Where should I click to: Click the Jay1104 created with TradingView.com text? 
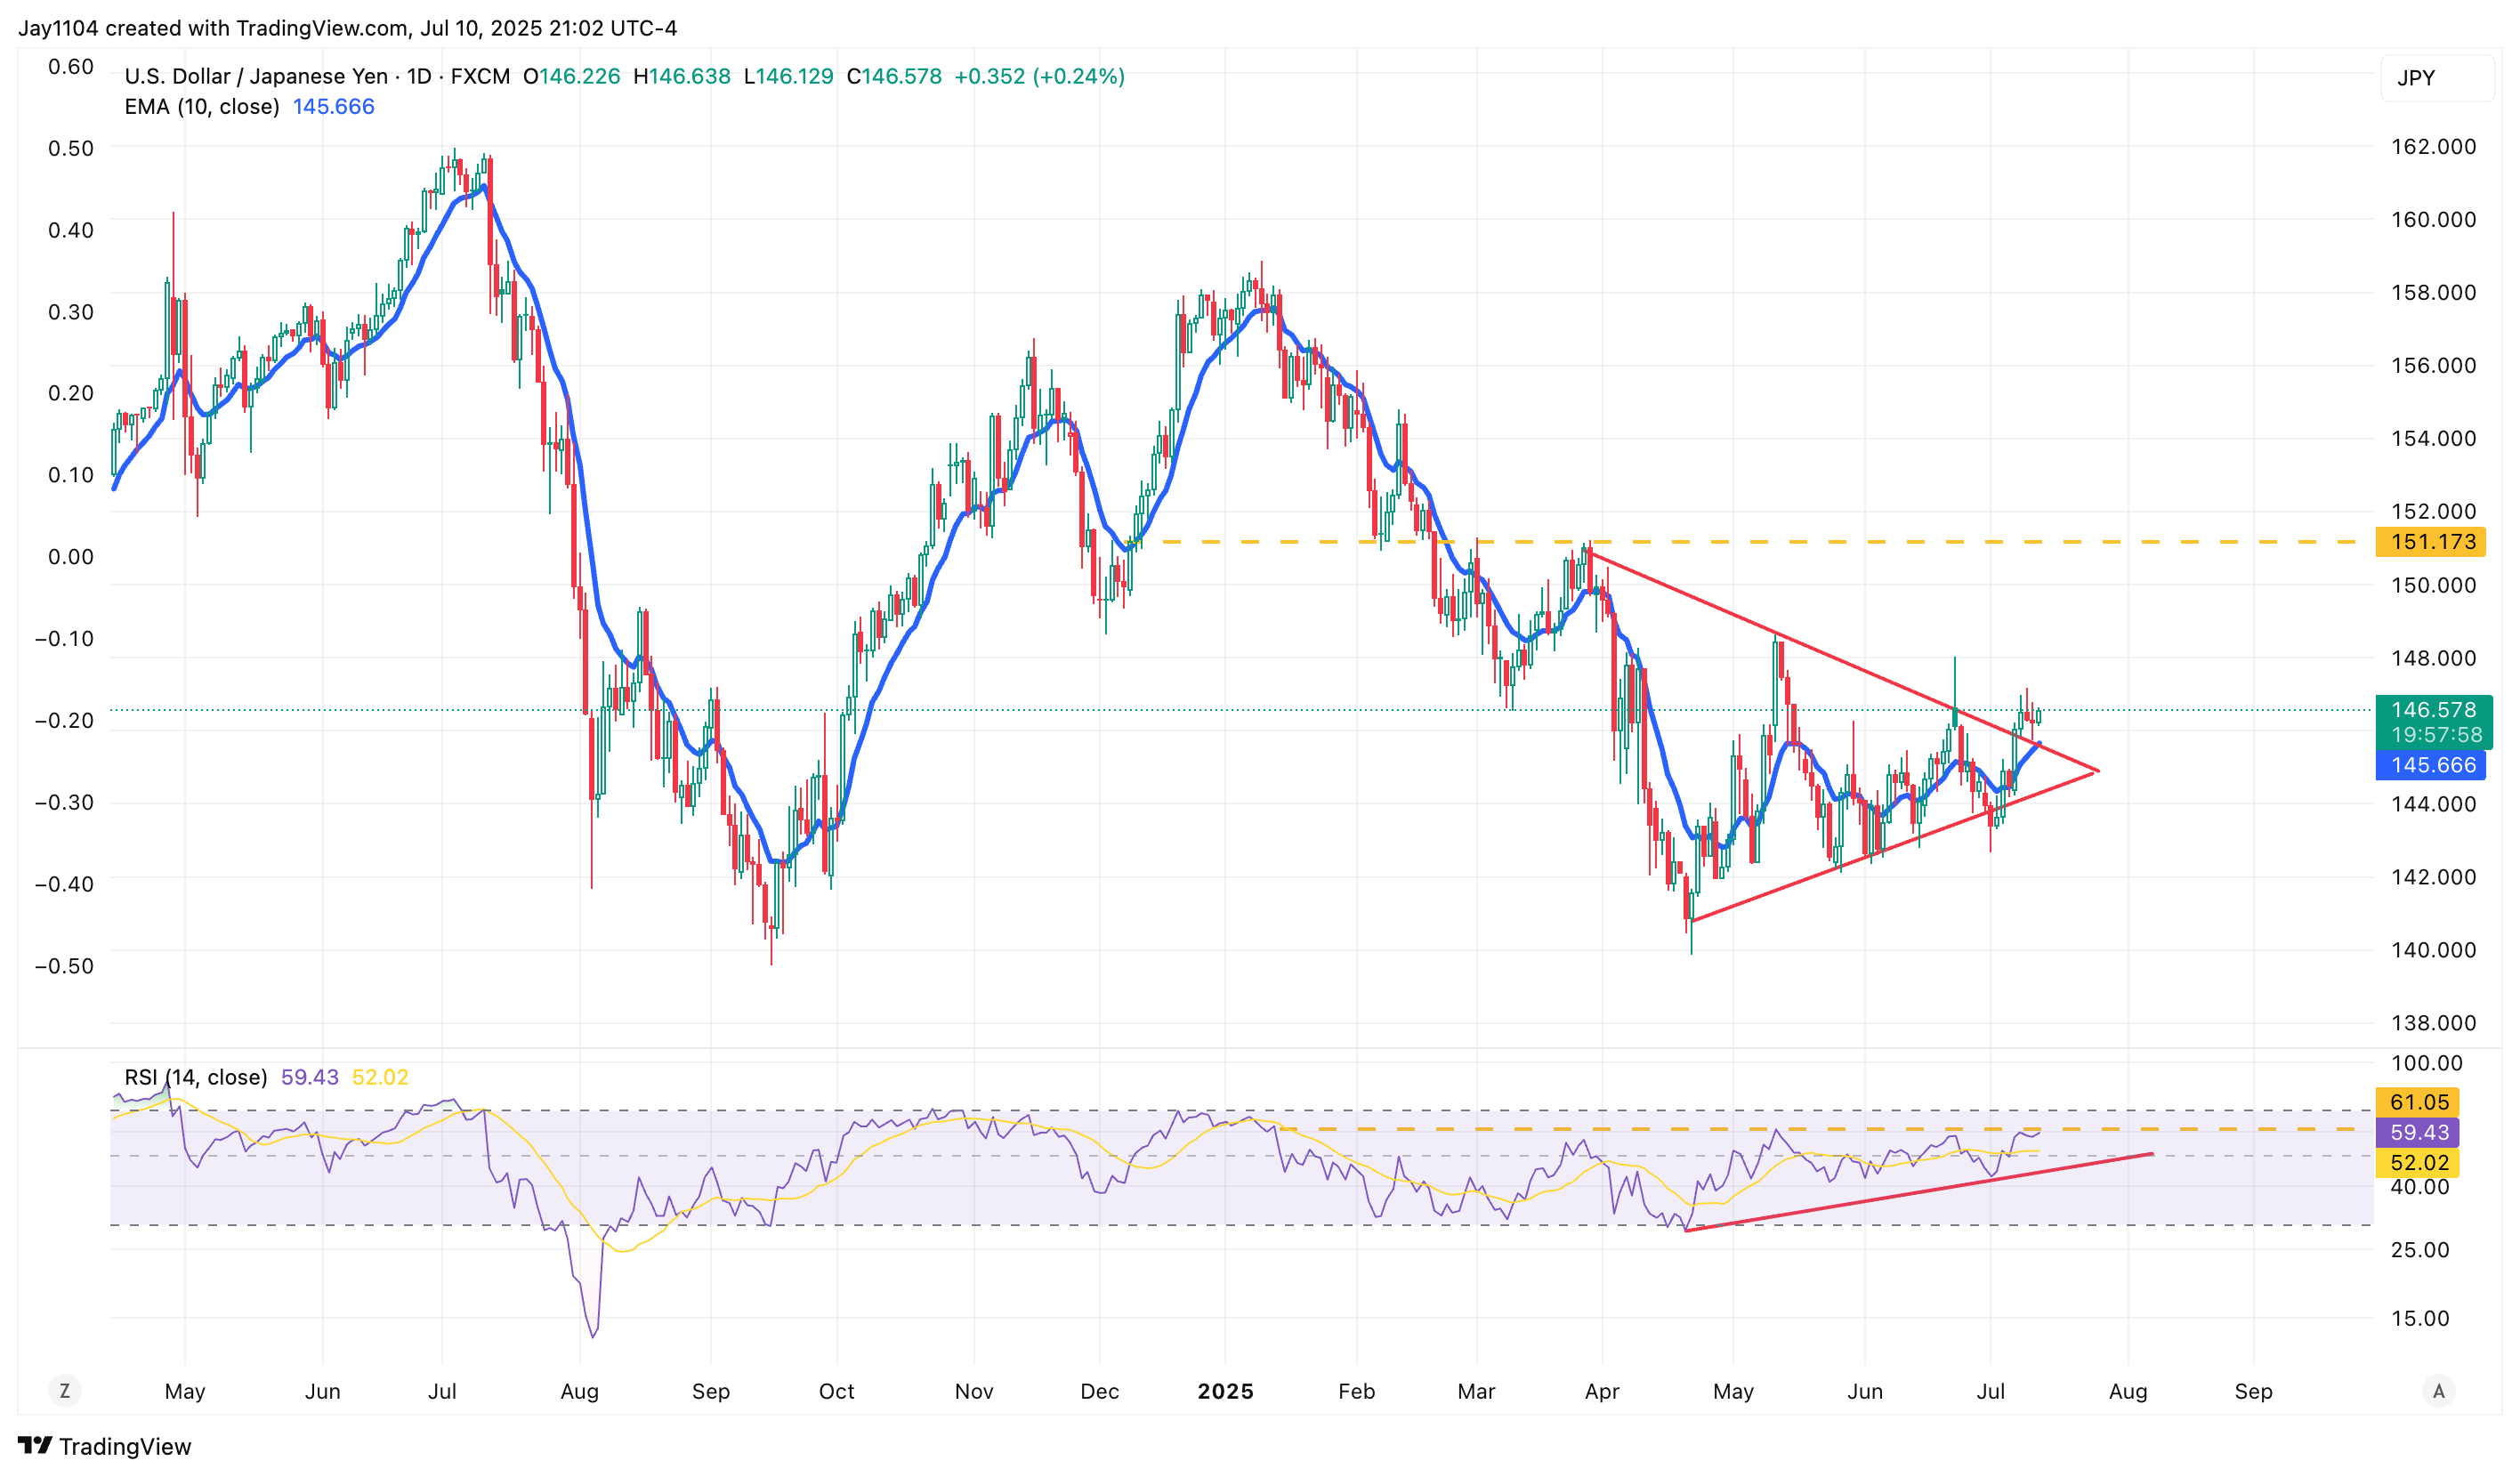[347, 28]
